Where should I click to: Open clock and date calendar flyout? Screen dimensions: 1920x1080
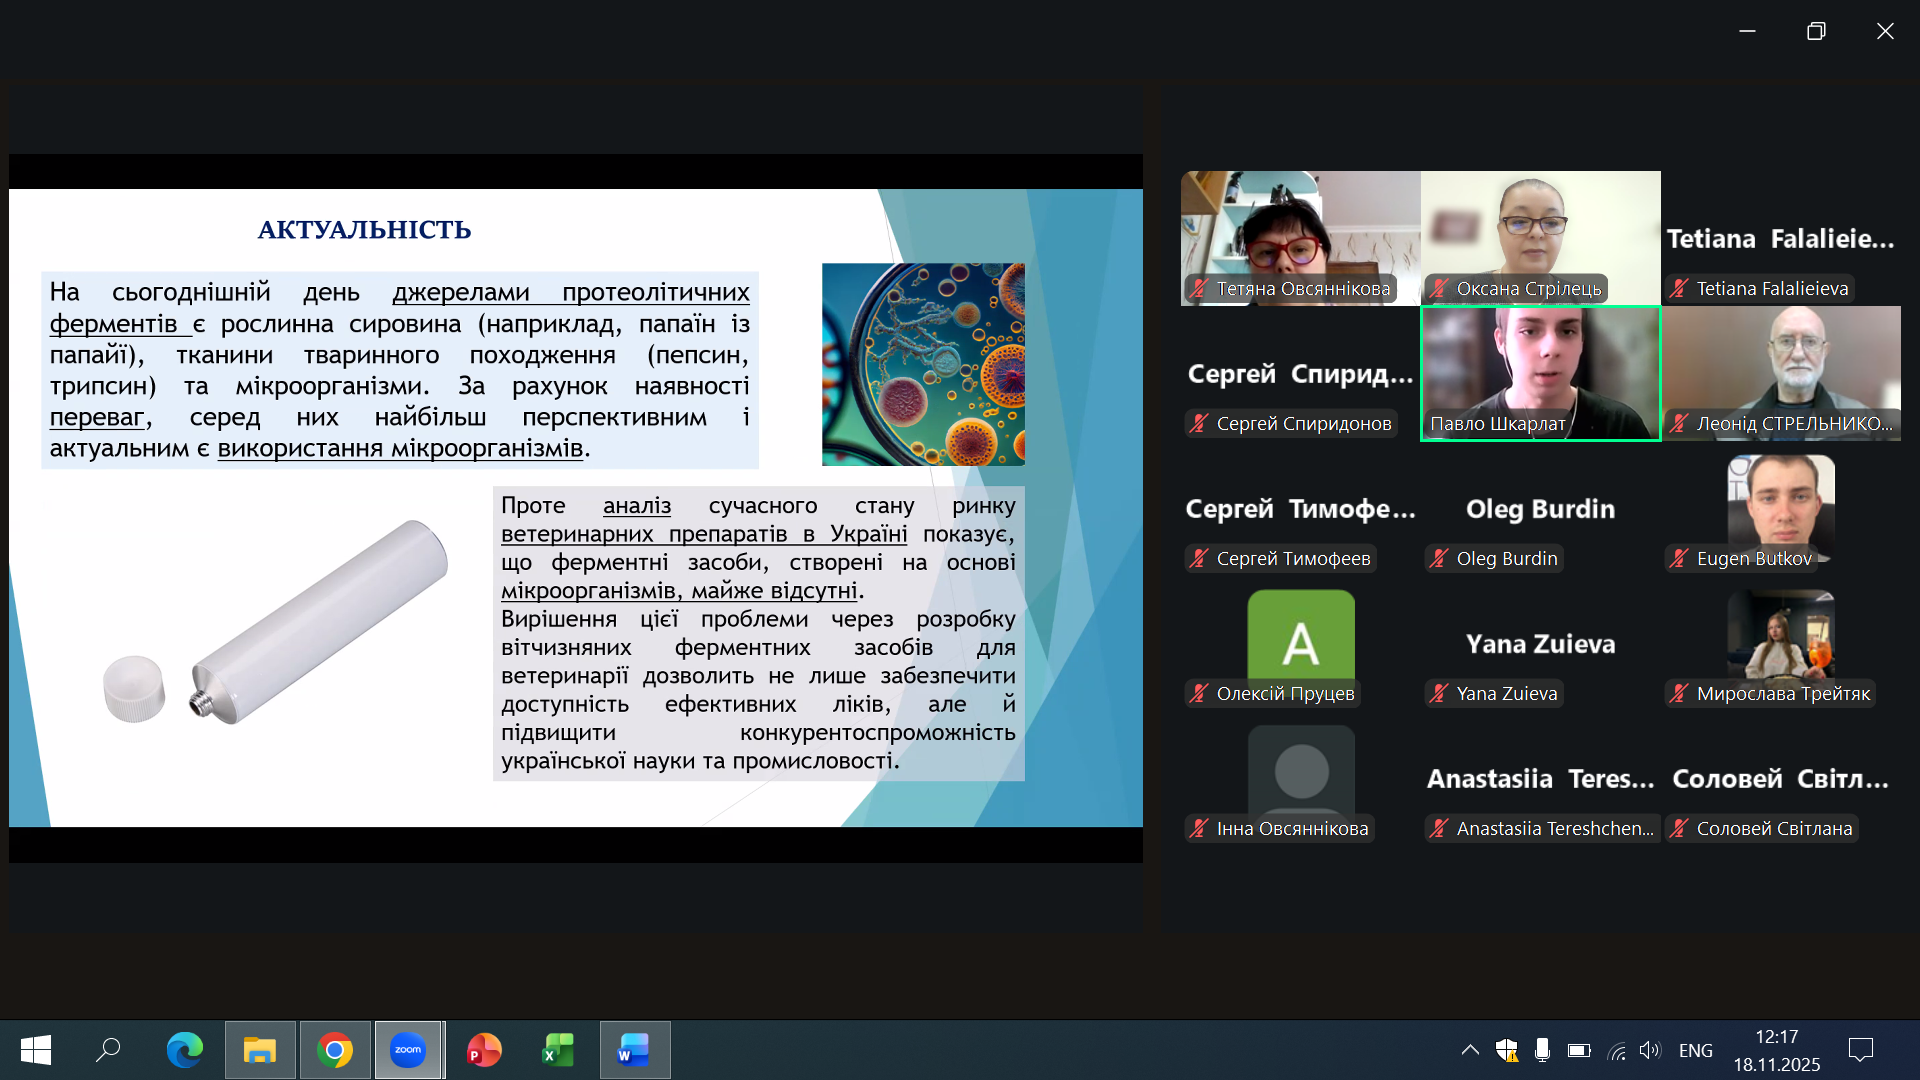1776,1050
